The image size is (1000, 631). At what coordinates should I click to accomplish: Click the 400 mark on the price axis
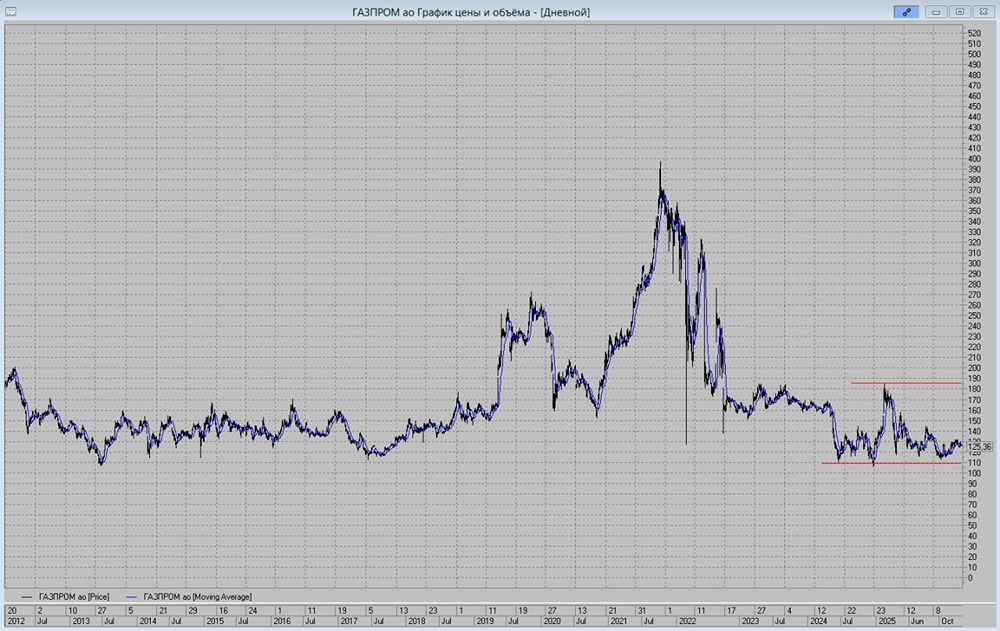click(973, 159)
